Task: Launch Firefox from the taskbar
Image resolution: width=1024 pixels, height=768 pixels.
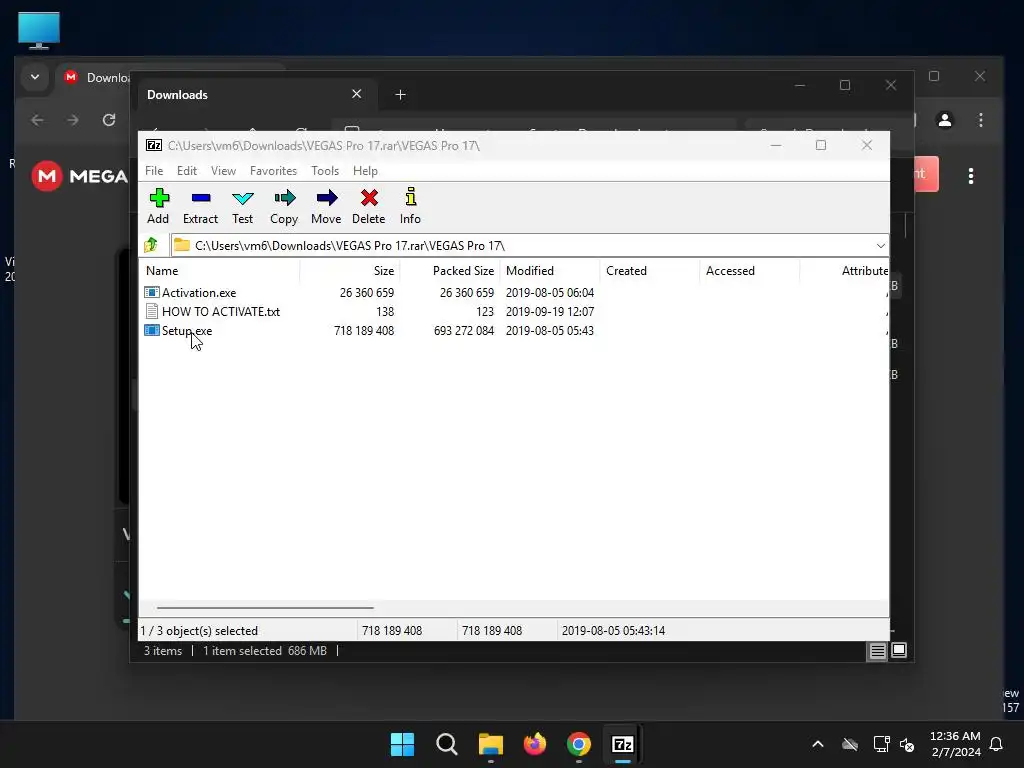Action: pyautogui.click(x=535, y=744)
